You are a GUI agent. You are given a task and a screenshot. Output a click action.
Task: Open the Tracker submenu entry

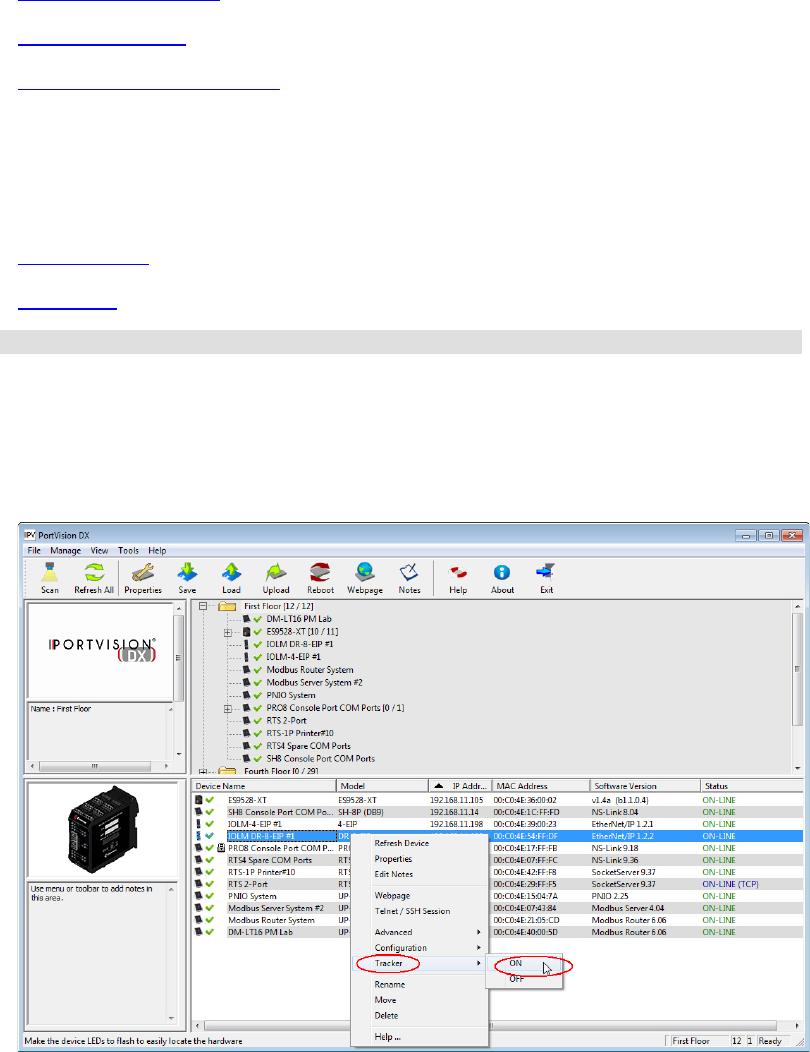pyautogui.click(x=420, y=963)
